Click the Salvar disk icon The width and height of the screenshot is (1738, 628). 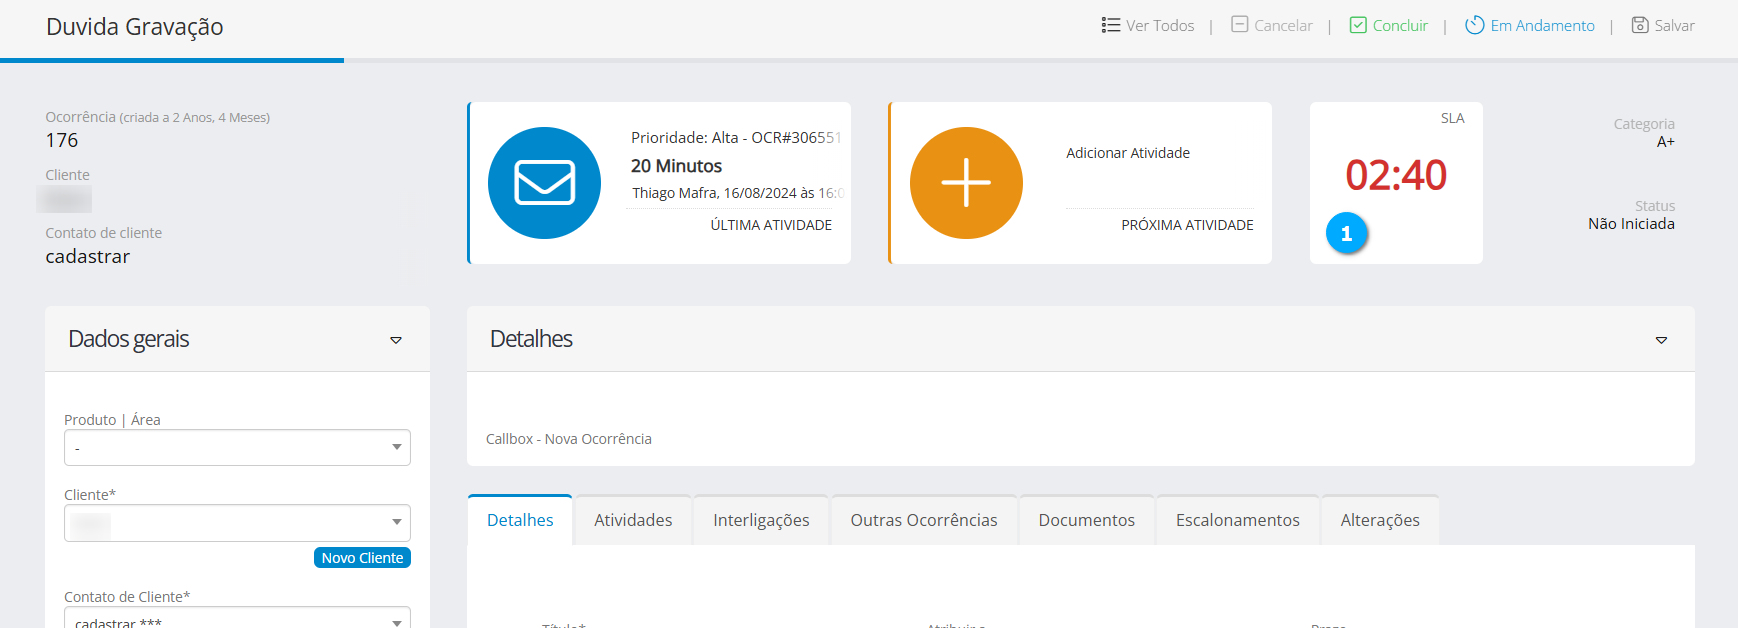coord(1640,25)
